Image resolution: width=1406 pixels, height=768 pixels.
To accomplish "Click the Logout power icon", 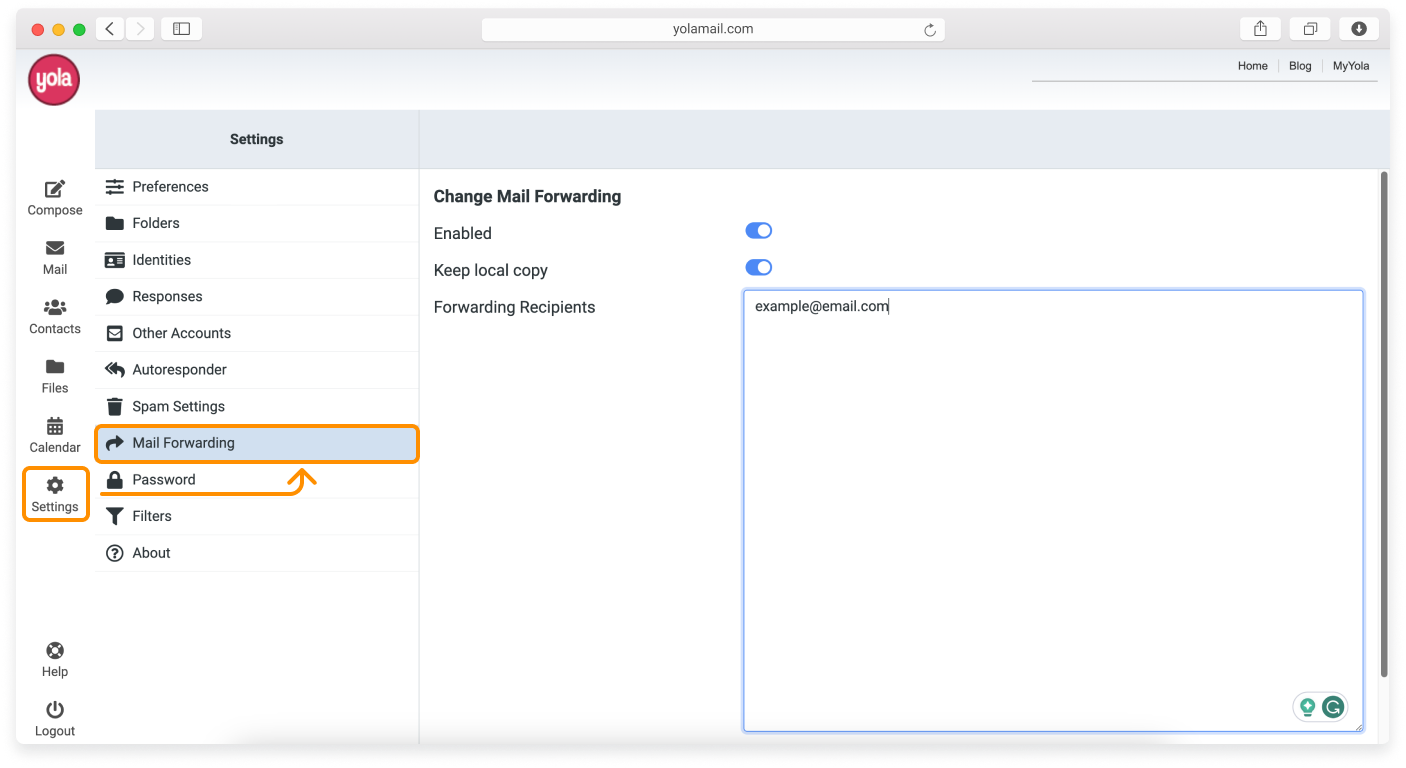I will [x=54, y=708].
